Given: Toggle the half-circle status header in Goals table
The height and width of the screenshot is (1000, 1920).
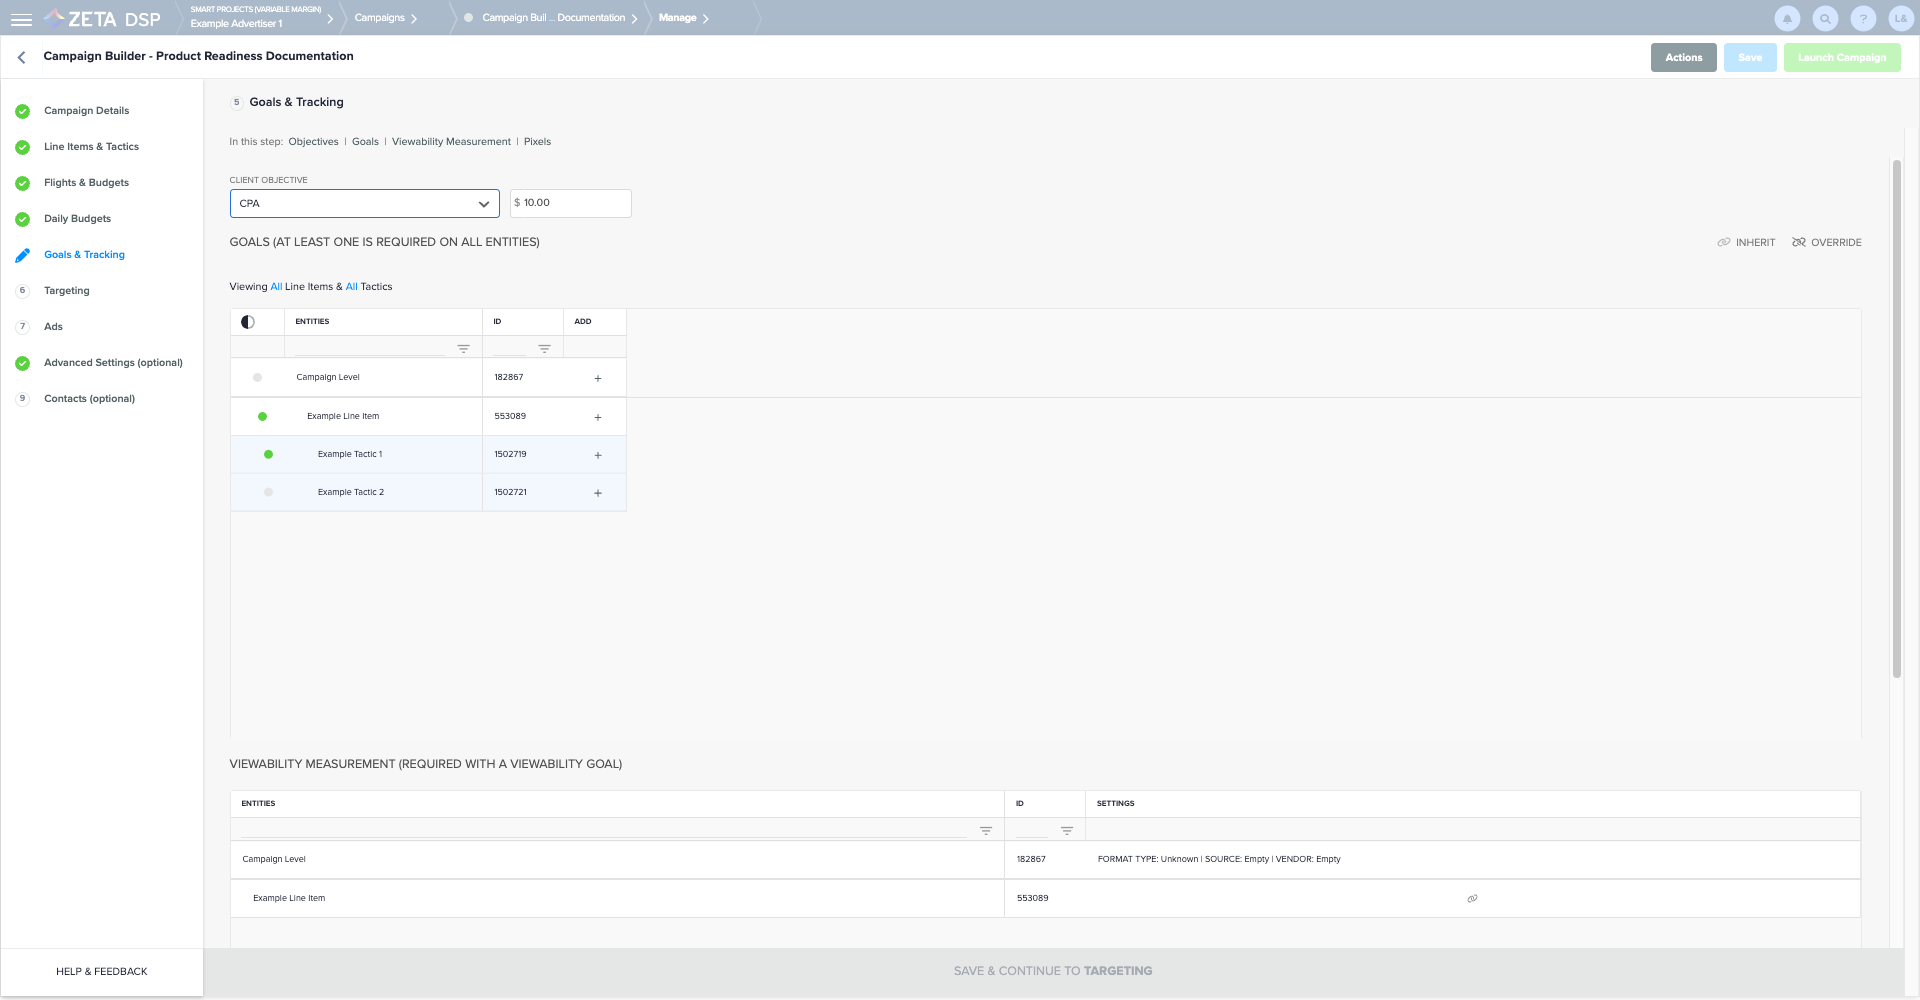Looking at the screenshot, I should coord(248,322).
